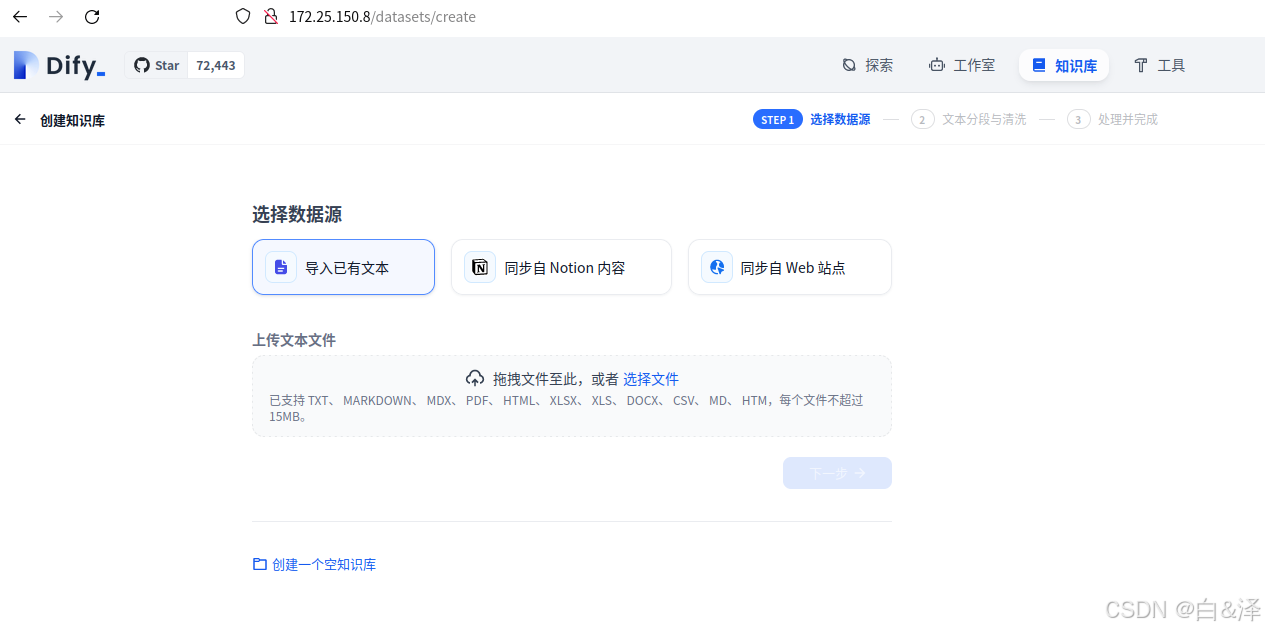This screenshot has width=1265, height=631.
Task: Select the 知识库 tab
Action: 1064,65
